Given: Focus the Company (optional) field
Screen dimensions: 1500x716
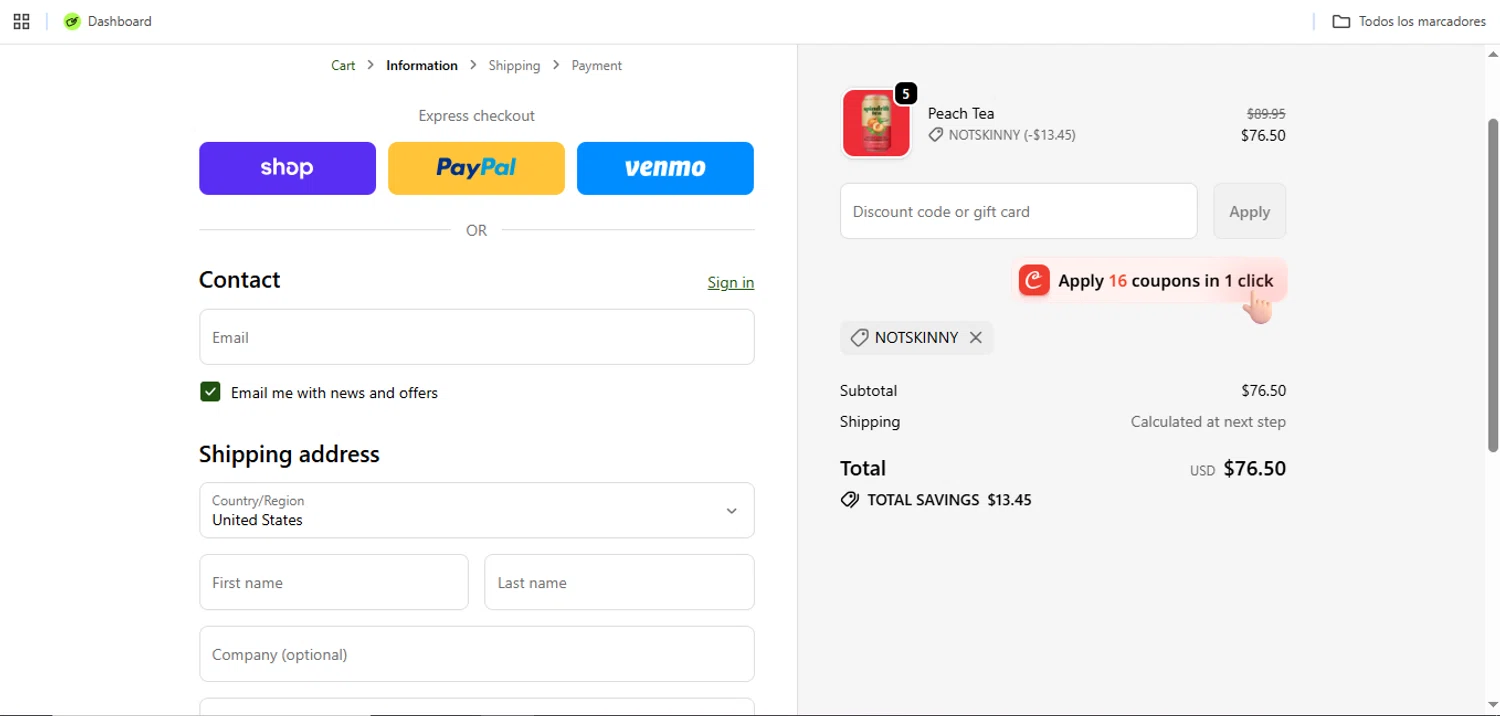Looking at the screenshot, I should click(x=477, y=654).
